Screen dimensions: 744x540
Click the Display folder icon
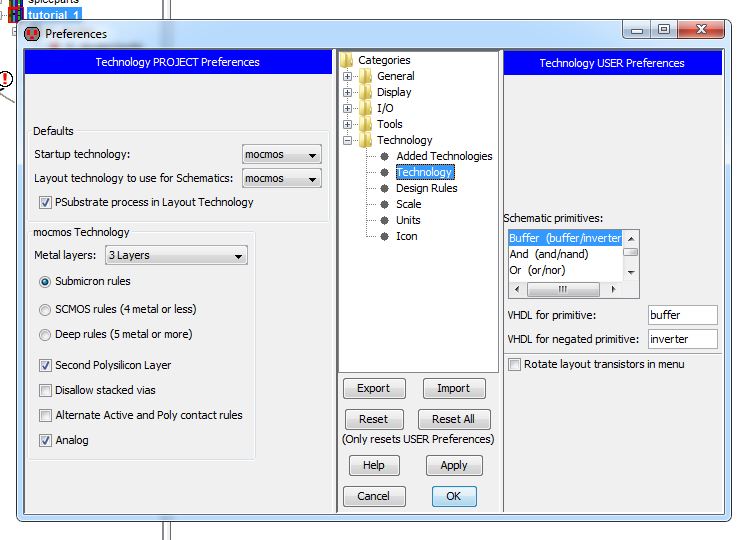click(x=365, y=92)
